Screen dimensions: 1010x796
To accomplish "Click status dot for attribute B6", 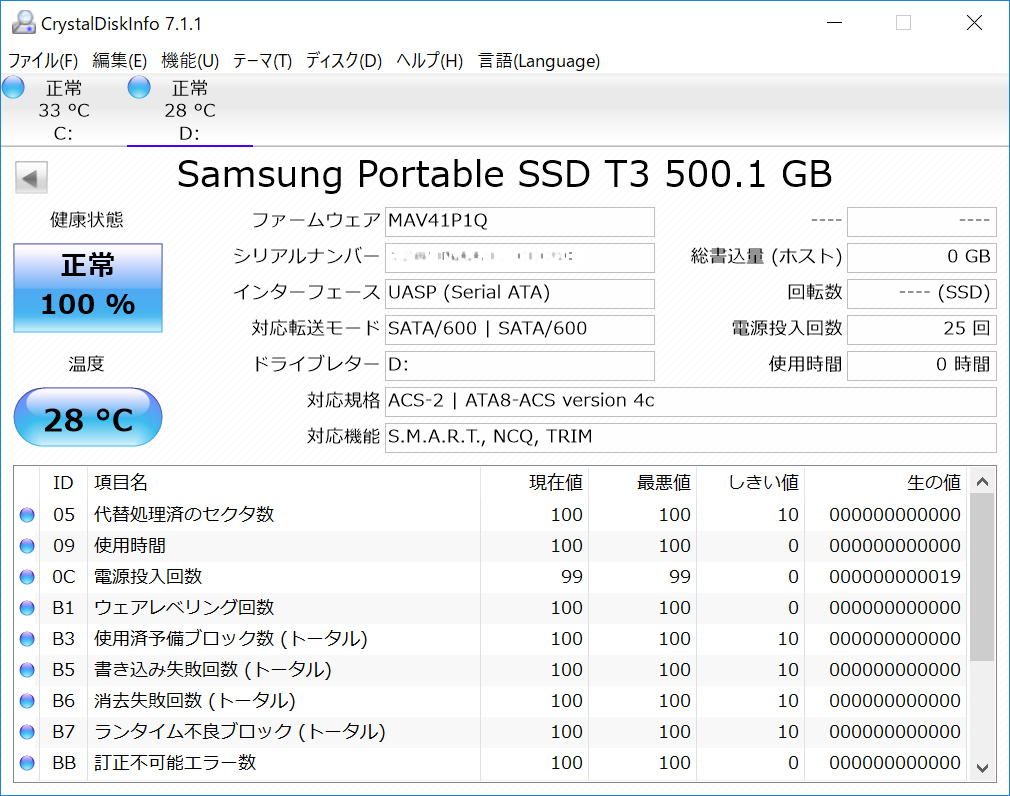I will pyautogui.click(x=27, y=702).
